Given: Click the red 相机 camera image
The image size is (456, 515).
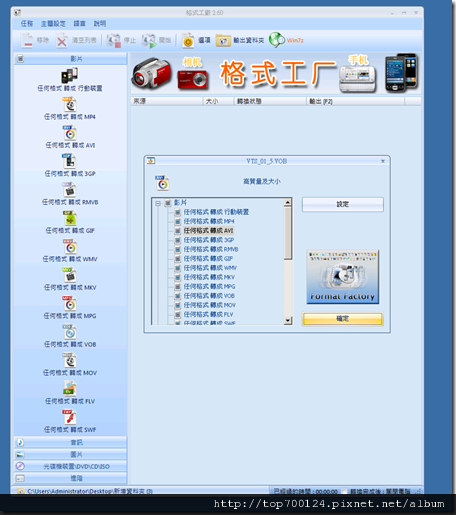Looking at the screenshot, I should [x=193, y=79].
